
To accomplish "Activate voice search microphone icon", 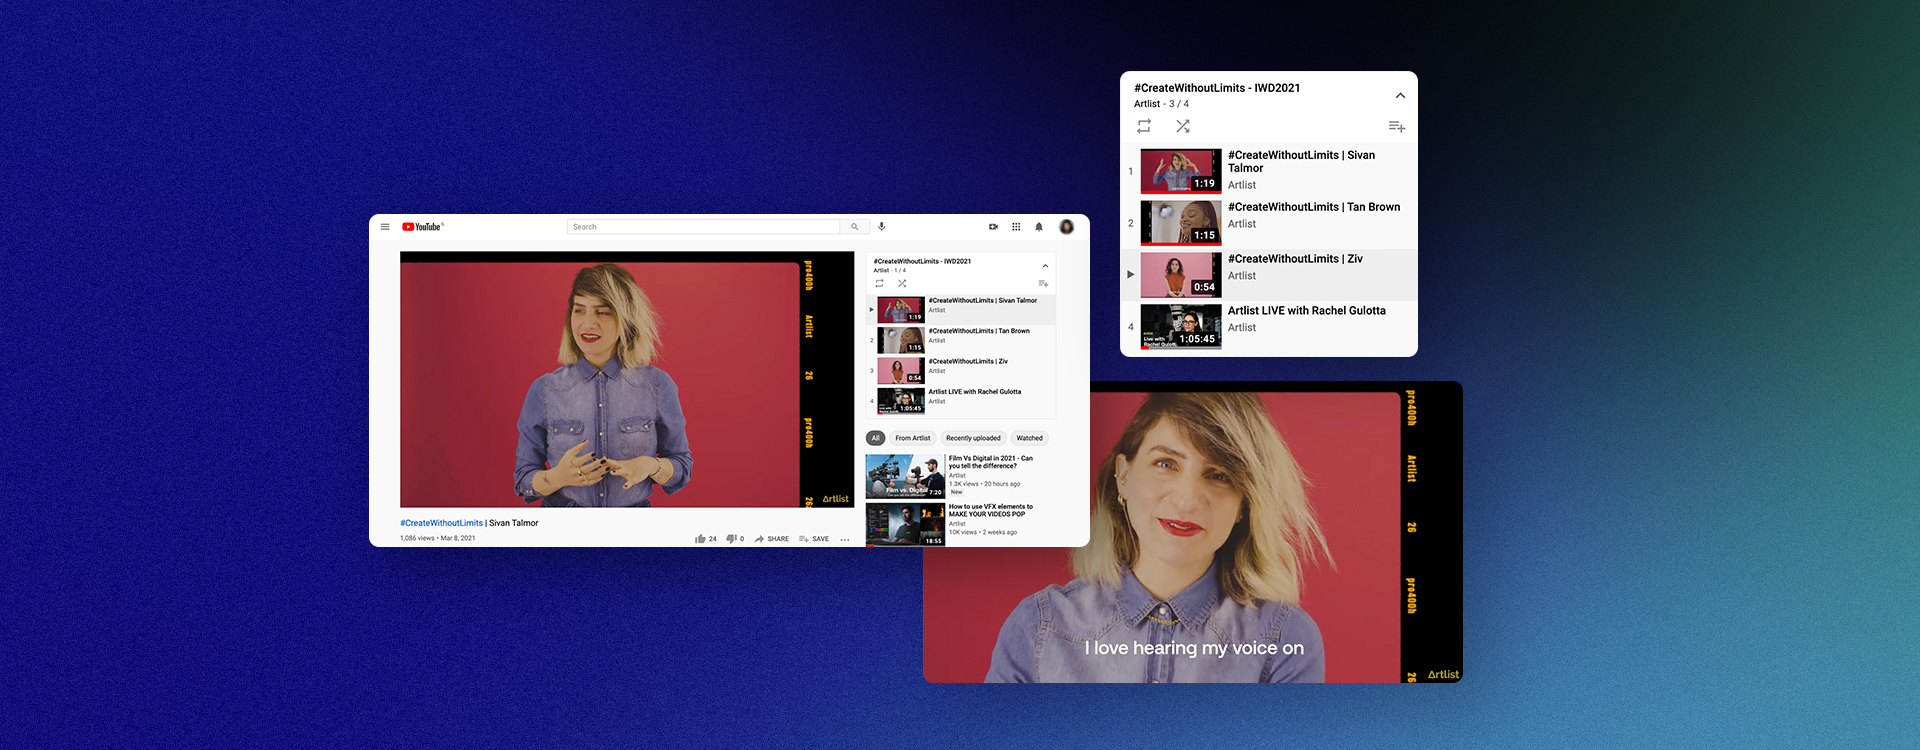I will (x=881, y=227).
